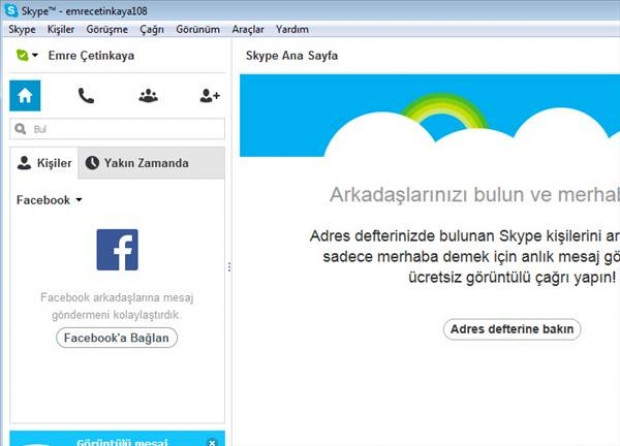Open the Araçlar menu
Viewport: 620px width, 446px height.
pyautogui.click(x=248, y=29)
